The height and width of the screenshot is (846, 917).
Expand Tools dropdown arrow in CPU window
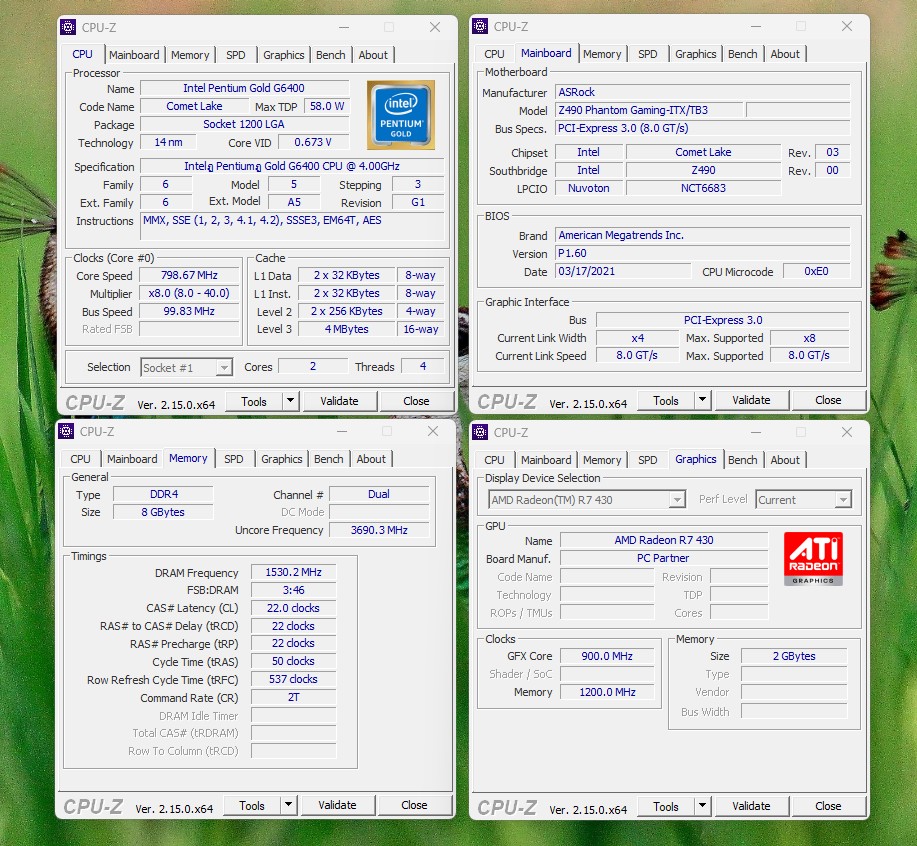[x=290, y=401]
